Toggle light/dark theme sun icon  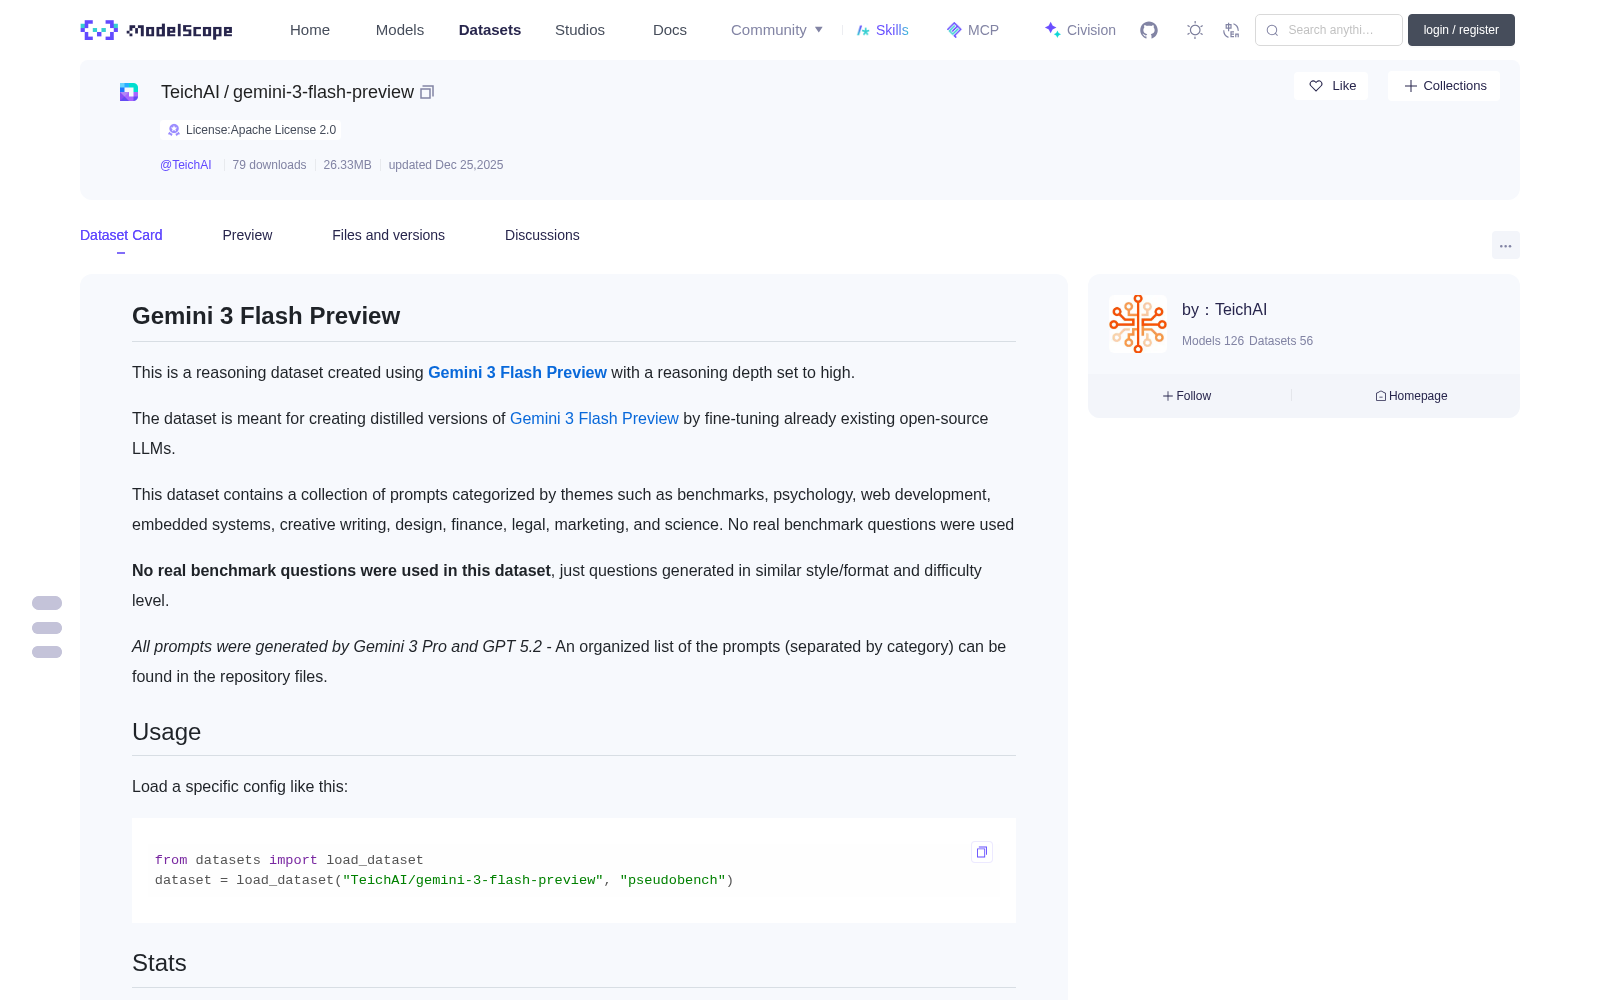(1195, 30)
